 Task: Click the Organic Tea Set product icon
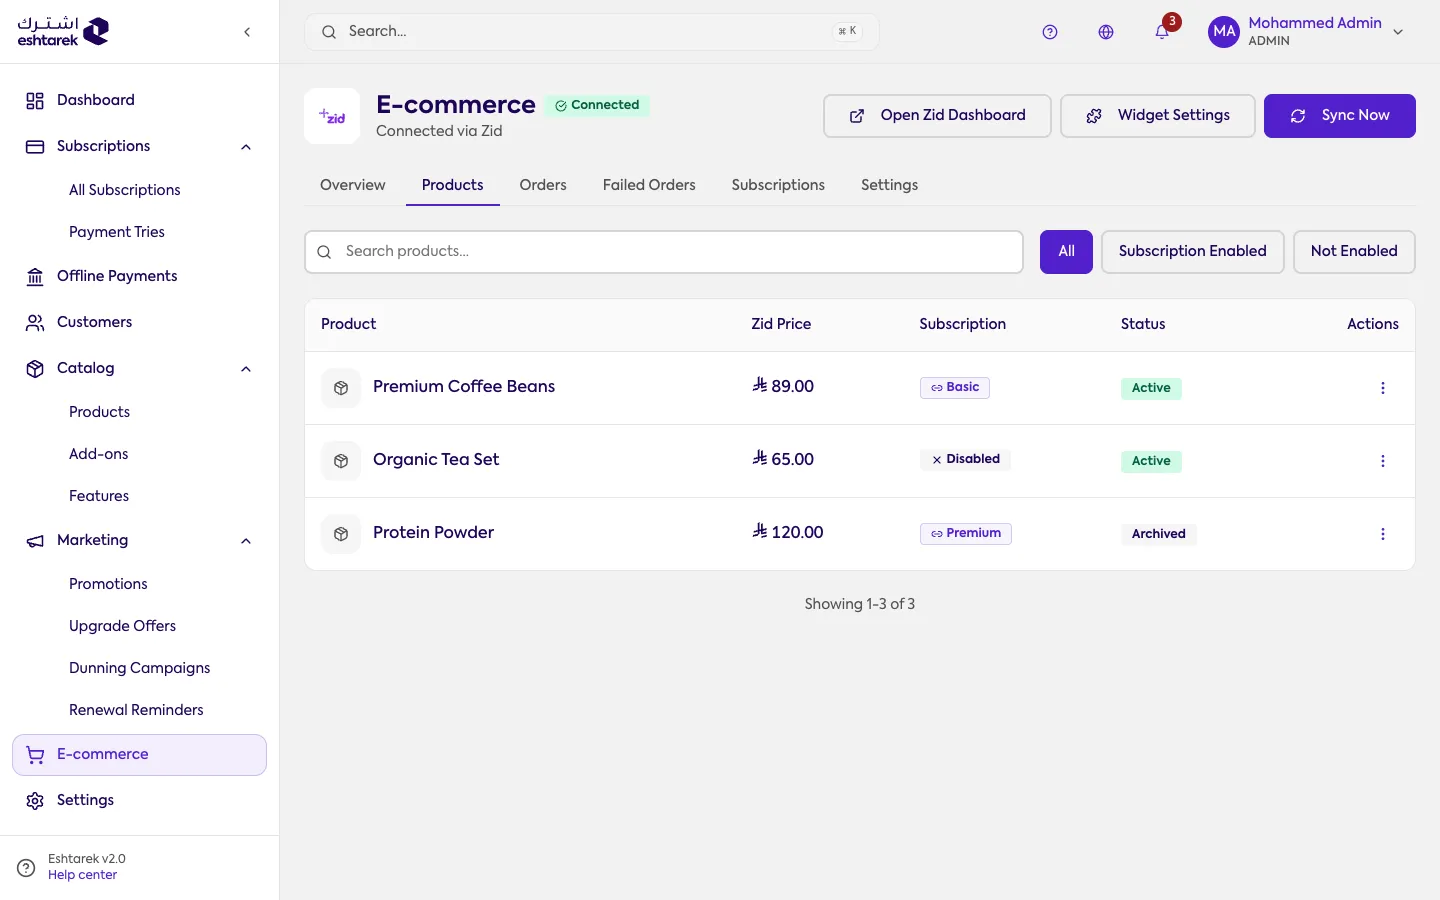[x=341, y=461]
